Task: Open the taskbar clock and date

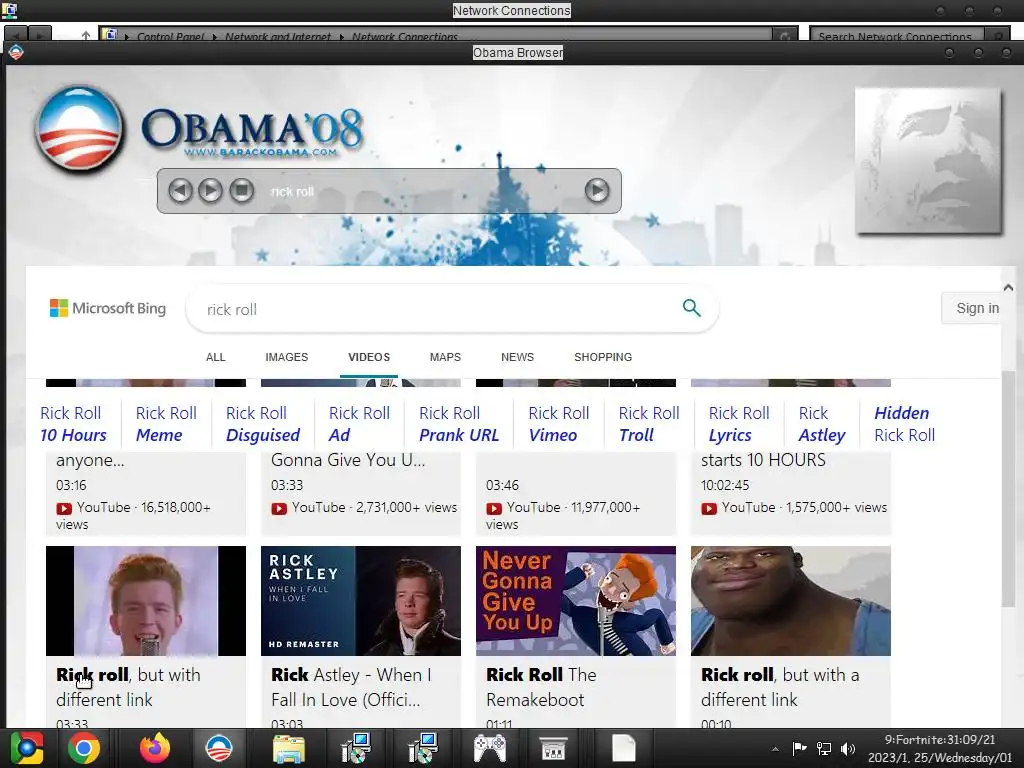Action: click(x=939, y=748)
